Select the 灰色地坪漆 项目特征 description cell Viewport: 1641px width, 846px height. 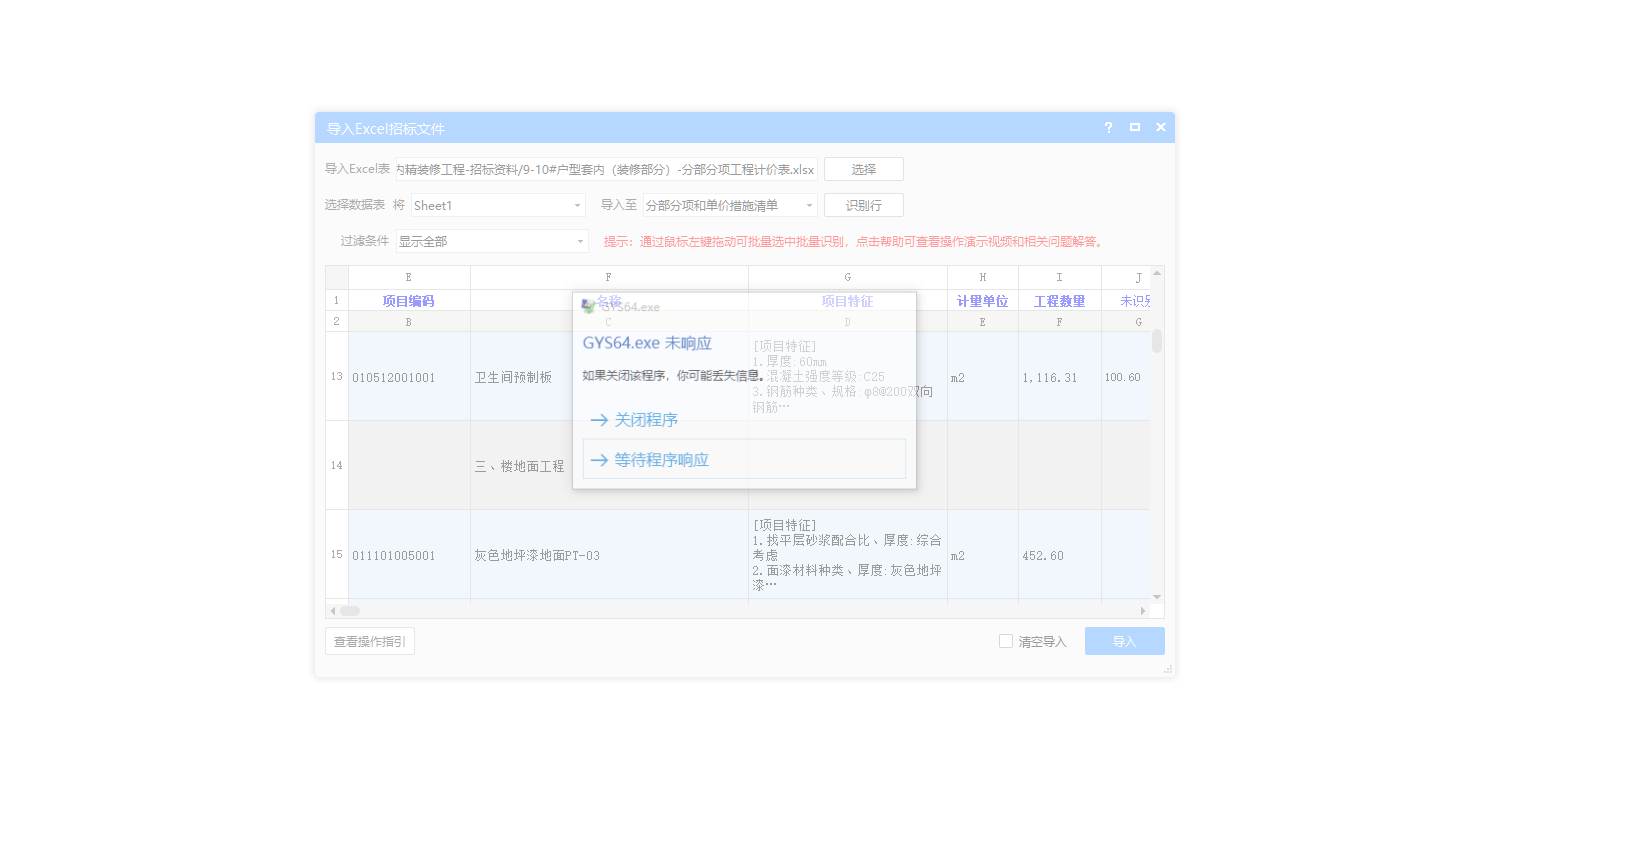pyautogui.click(x=848, y=555)
